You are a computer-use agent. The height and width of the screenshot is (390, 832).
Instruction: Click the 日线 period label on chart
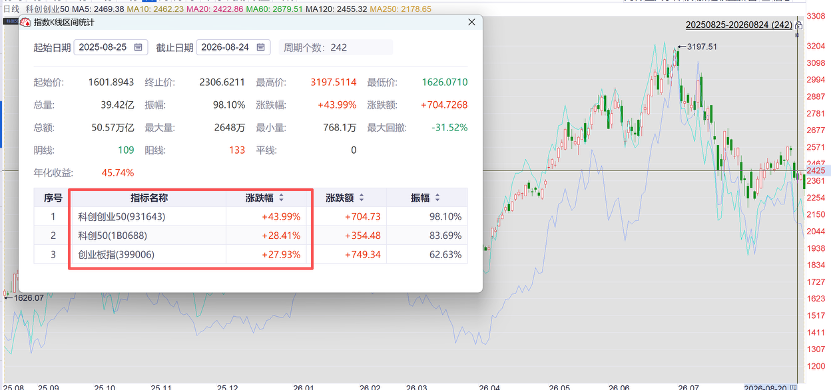(x=11, y=9)
